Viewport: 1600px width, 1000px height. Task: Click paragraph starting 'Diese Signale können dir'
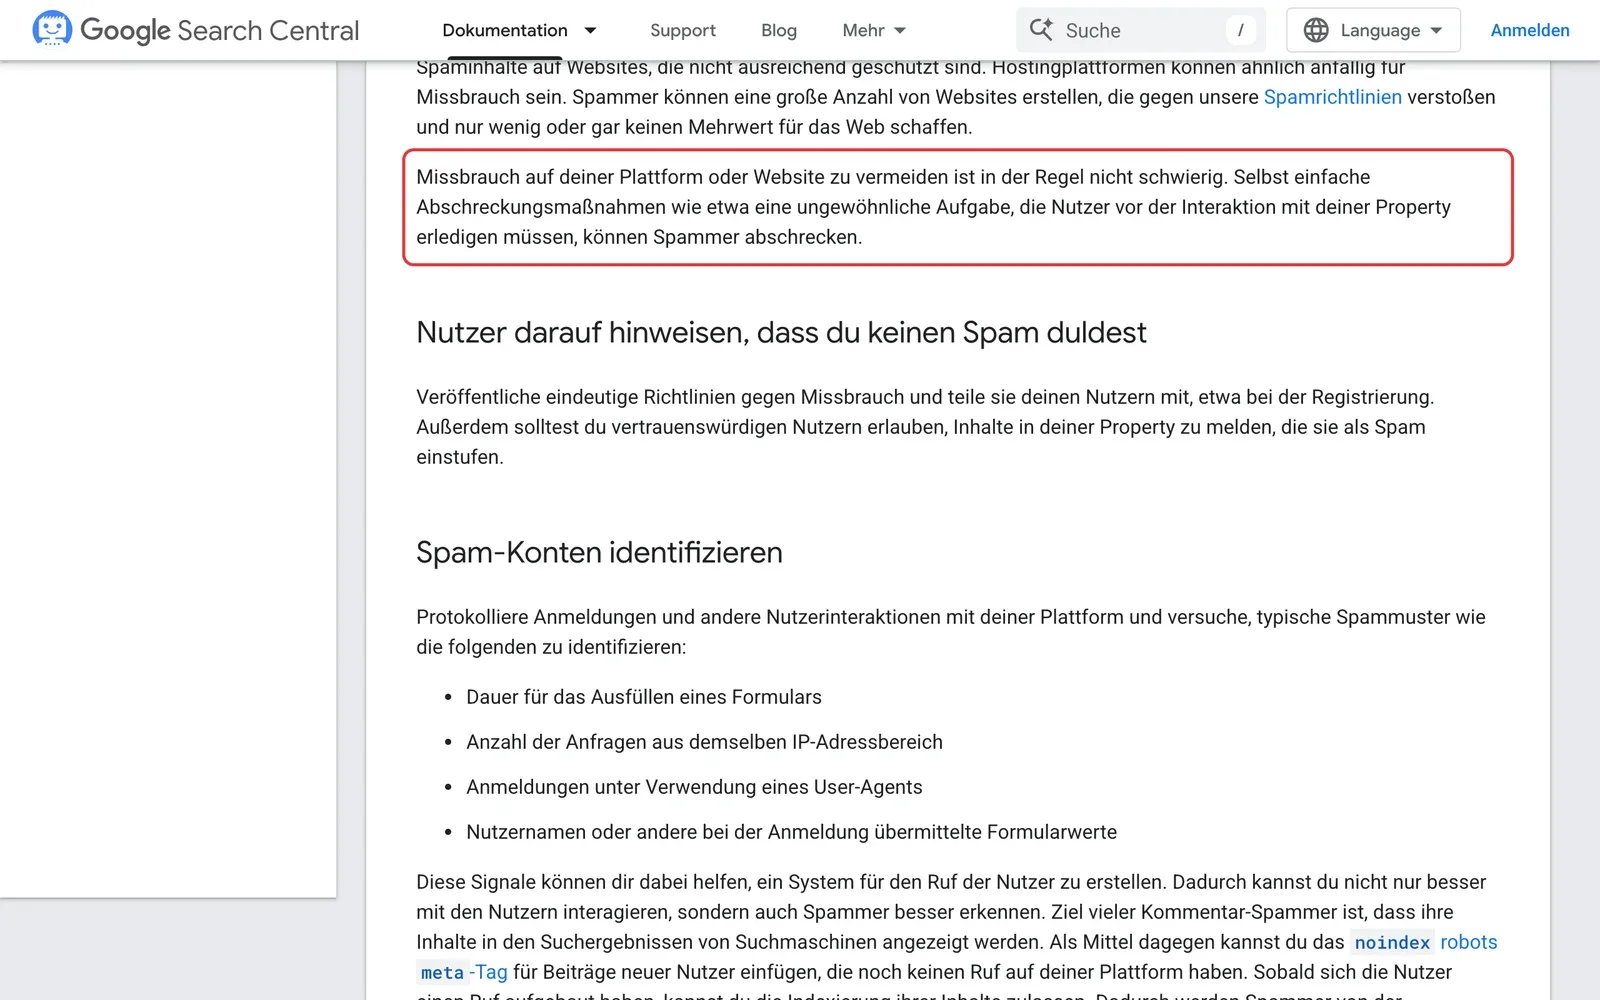[x=957, y=934]
